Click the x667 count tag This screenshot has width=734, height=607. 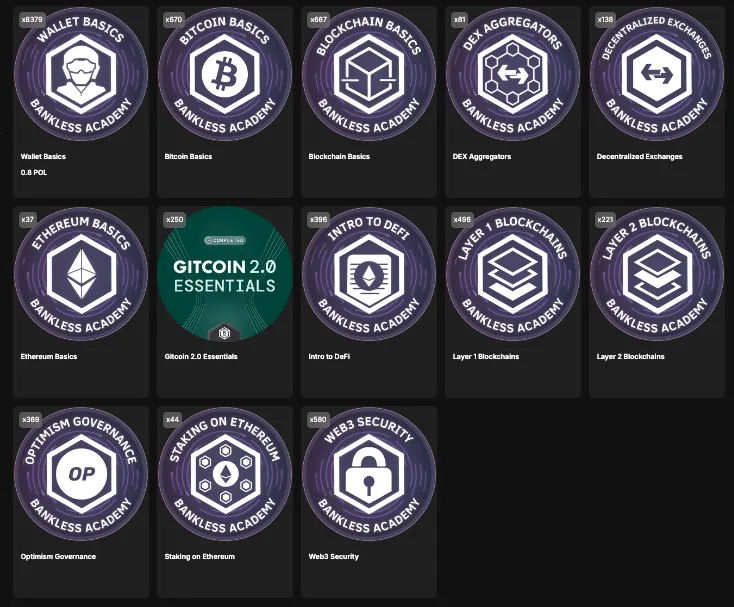[318, 20]
